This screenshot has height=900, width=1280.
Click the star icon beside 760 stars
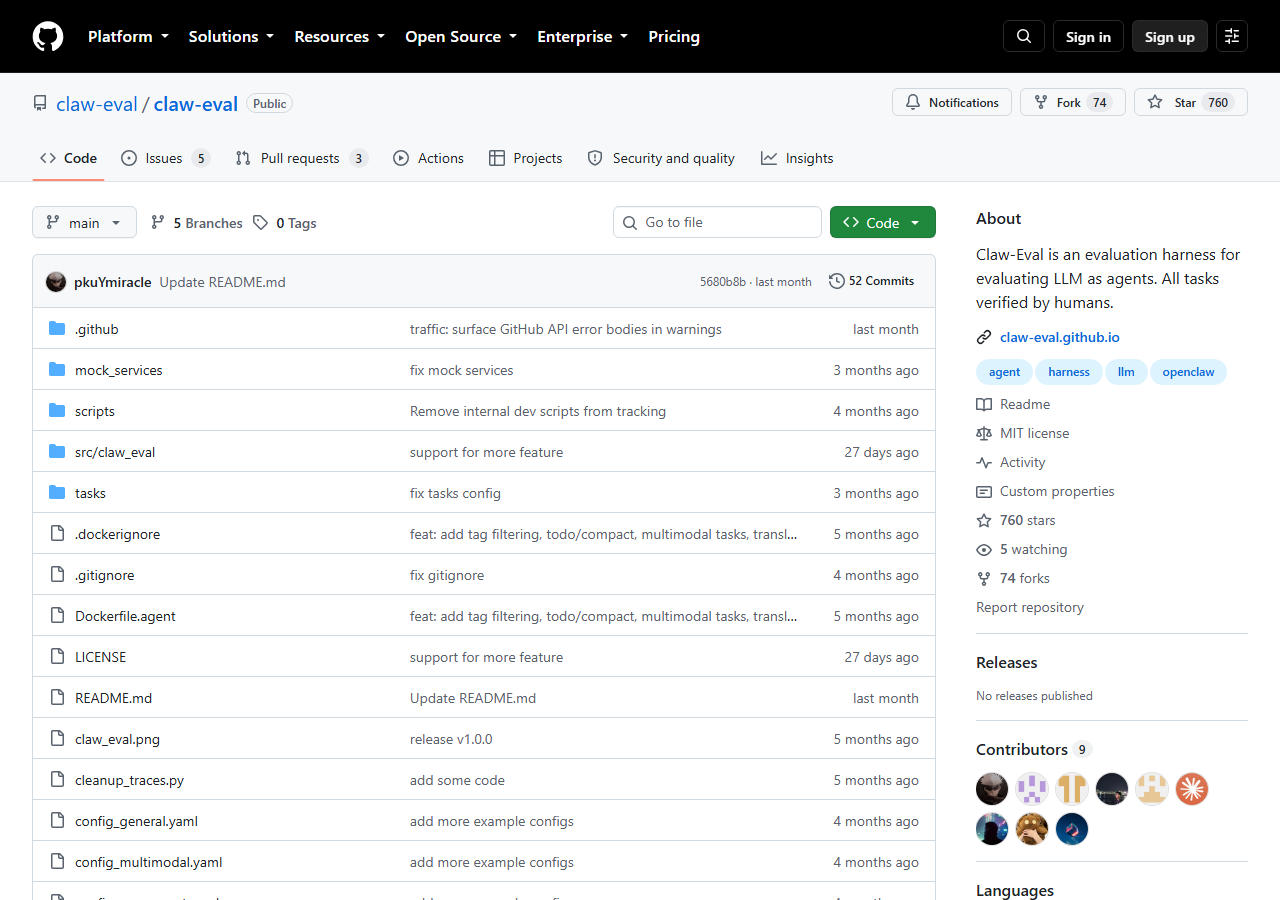pos(984,521)
